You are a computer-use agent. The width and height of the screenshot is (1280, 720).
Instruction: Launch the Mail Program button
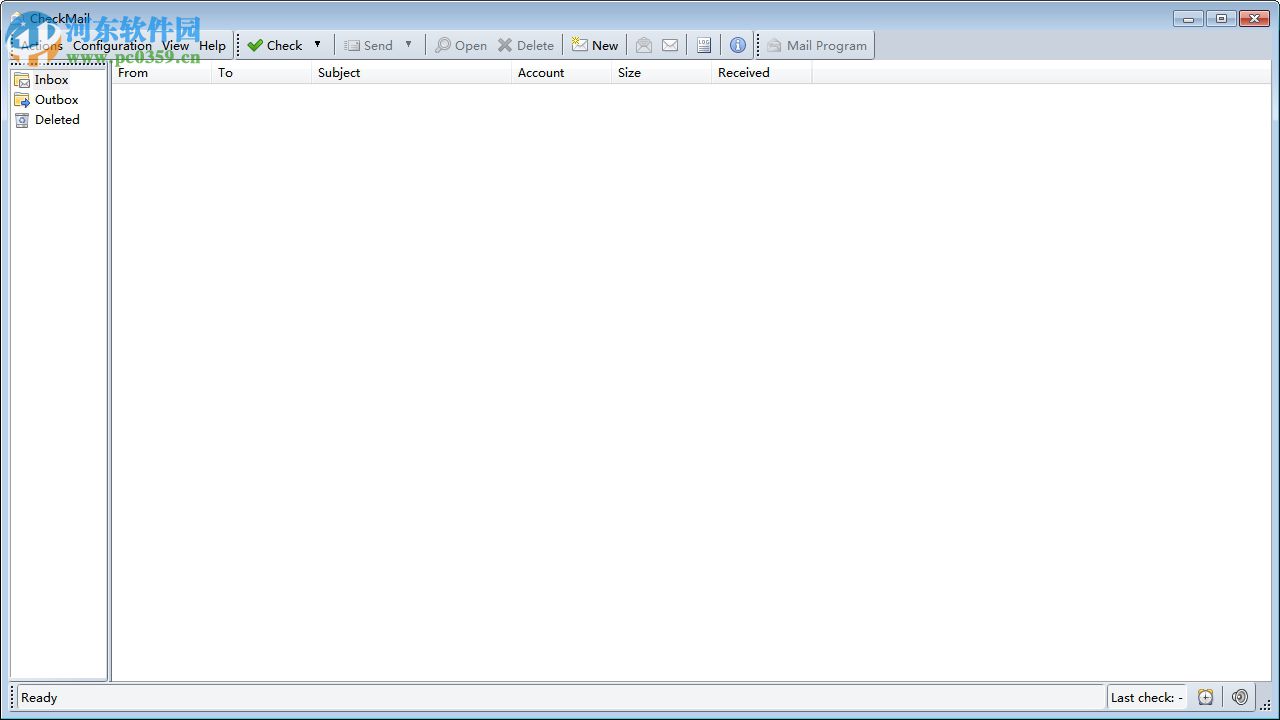(817, 45)
